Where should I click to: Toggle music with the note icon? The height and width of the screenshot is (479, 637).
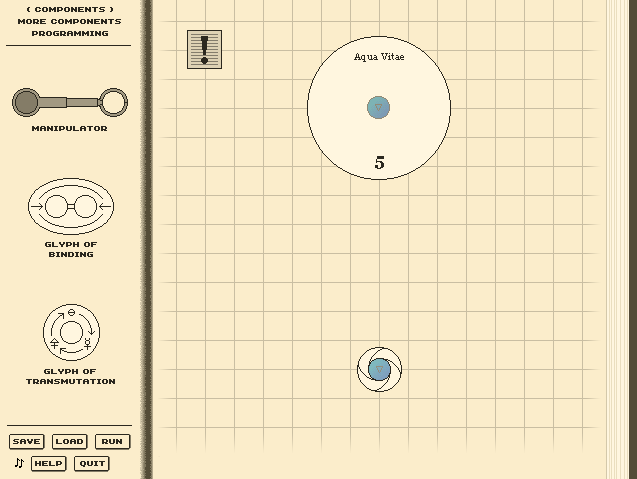click(18, 463)
